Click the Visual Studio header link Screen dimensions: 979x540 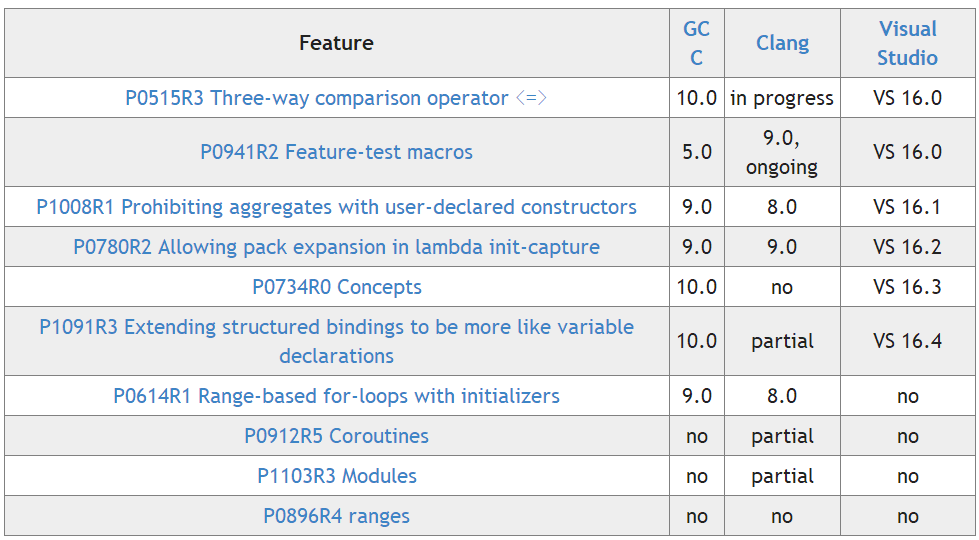907,43
